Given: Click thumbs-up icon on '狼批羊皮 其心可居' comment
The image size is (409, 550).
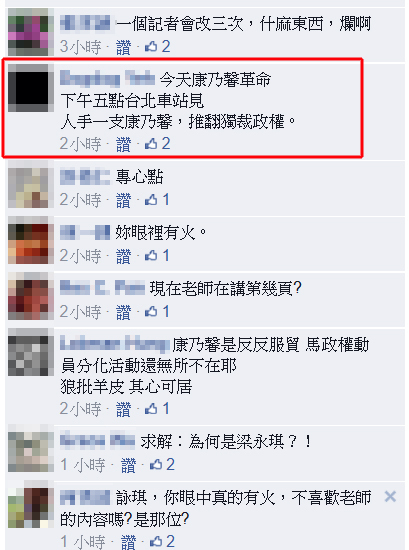Looking at the screenshot, I should tap(151, 408).
